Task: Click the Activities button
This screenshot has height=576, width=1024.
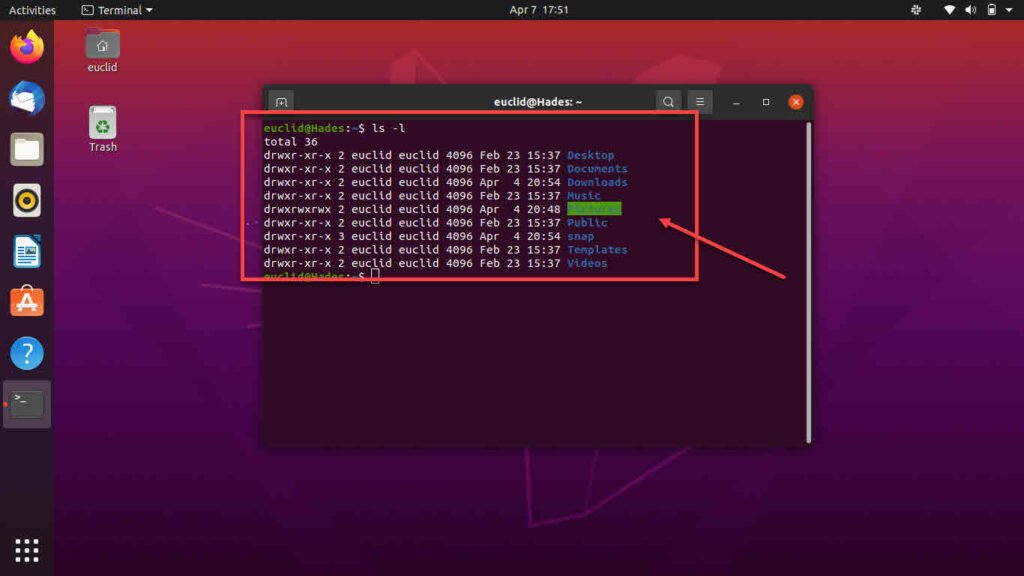Action: pos(32,10)
